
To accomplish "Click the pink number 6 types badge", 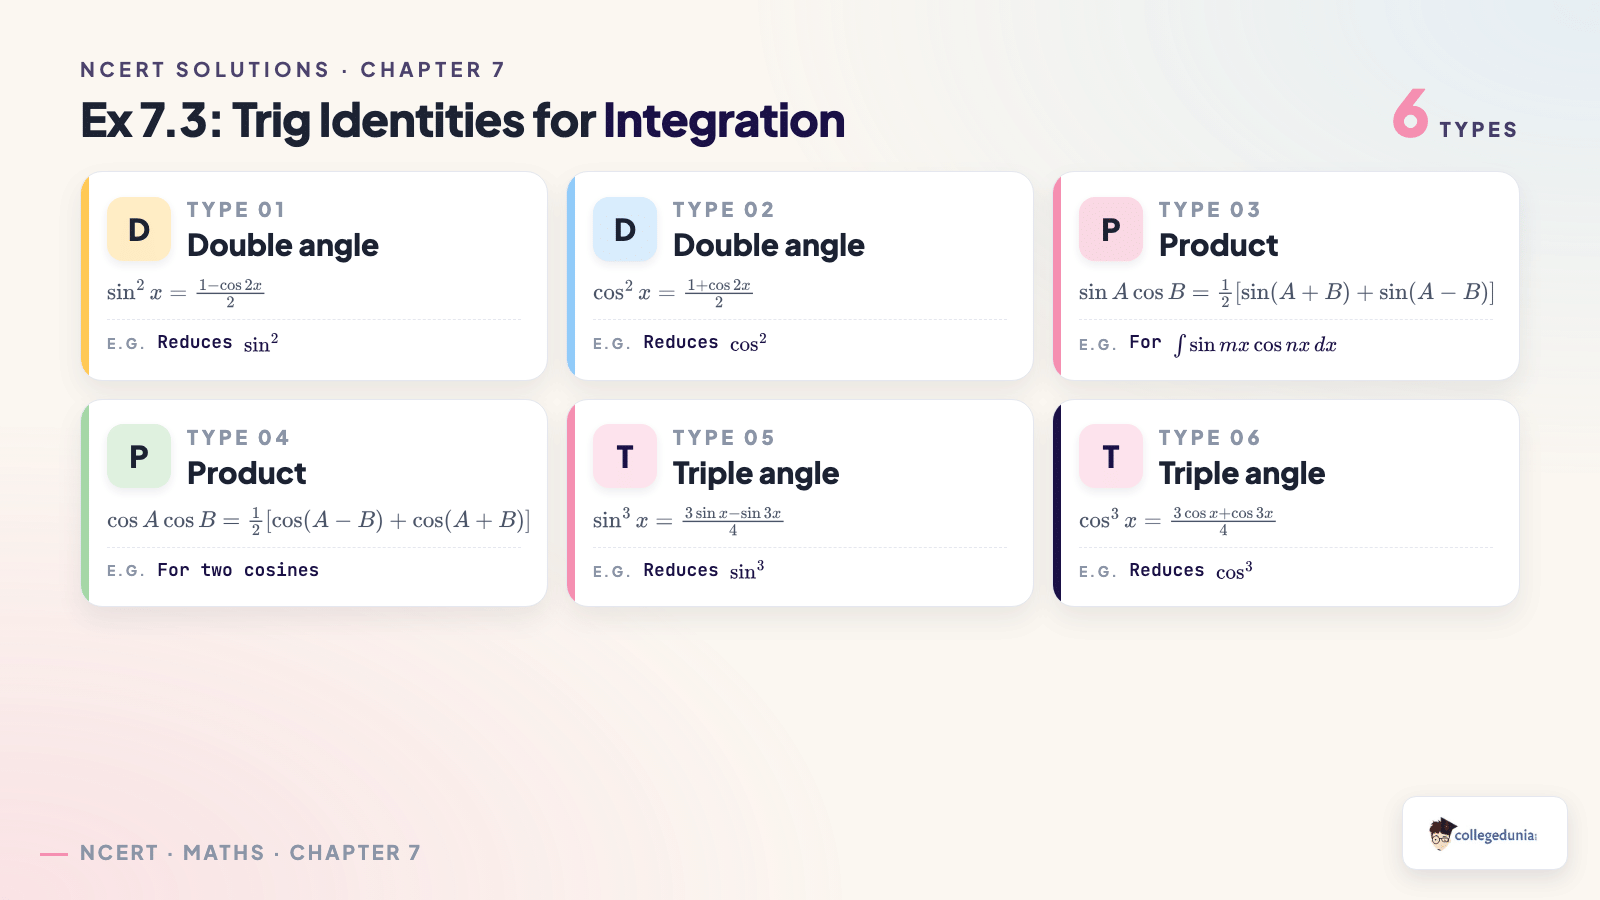I will pyautogui.click(x=1455, y=114).
